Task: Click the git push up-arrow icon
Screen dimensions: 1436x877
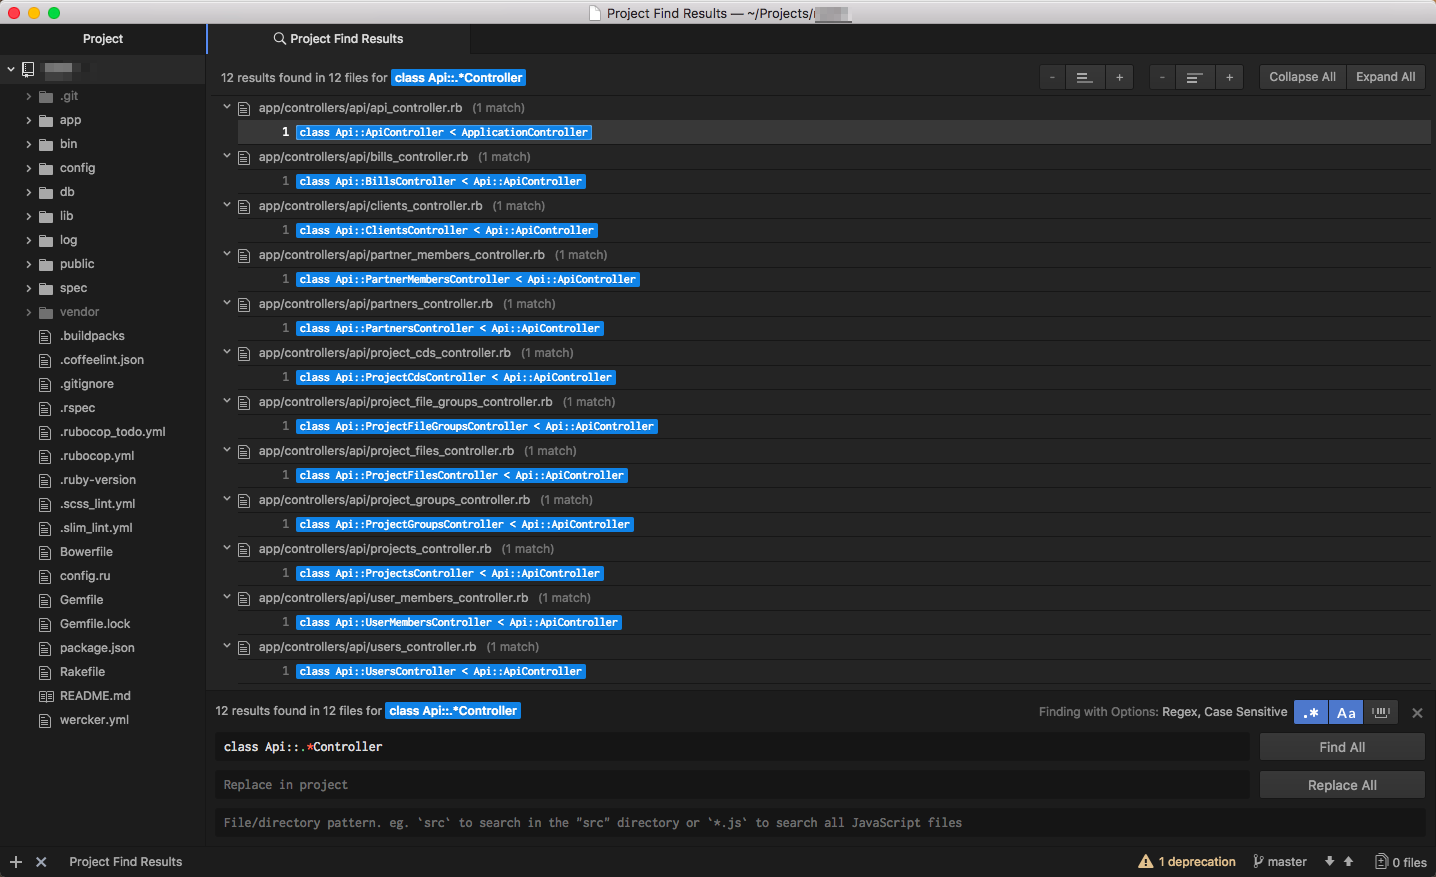Action: coord(1347,861)
